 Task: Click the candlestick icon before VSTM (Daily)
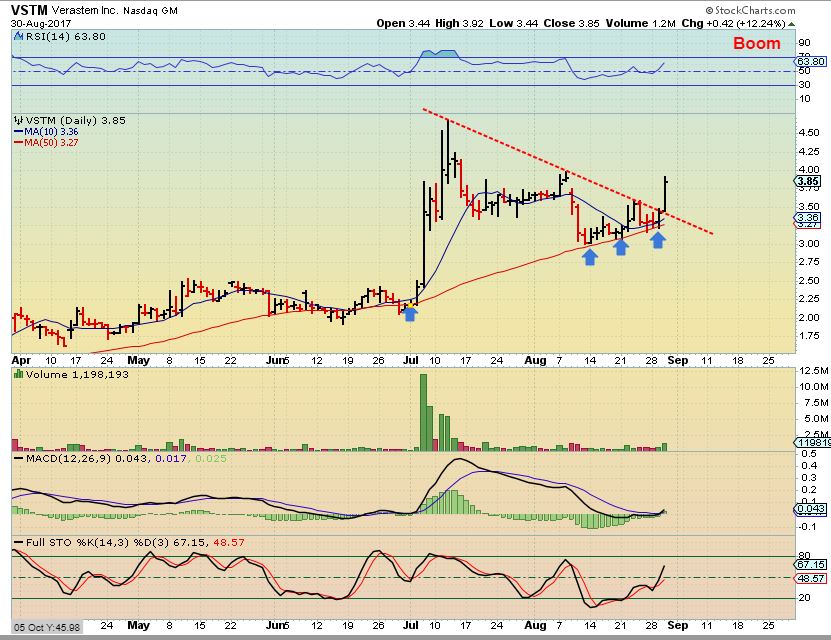click(x=19, y=120)
